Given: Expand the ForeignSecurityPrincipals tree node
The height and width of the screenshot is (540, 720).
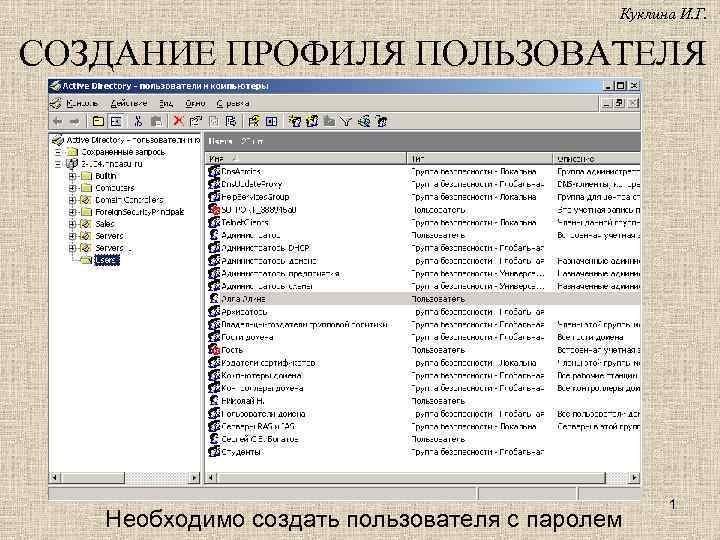Looking at the screenshot, I should (x=72, y=212).
